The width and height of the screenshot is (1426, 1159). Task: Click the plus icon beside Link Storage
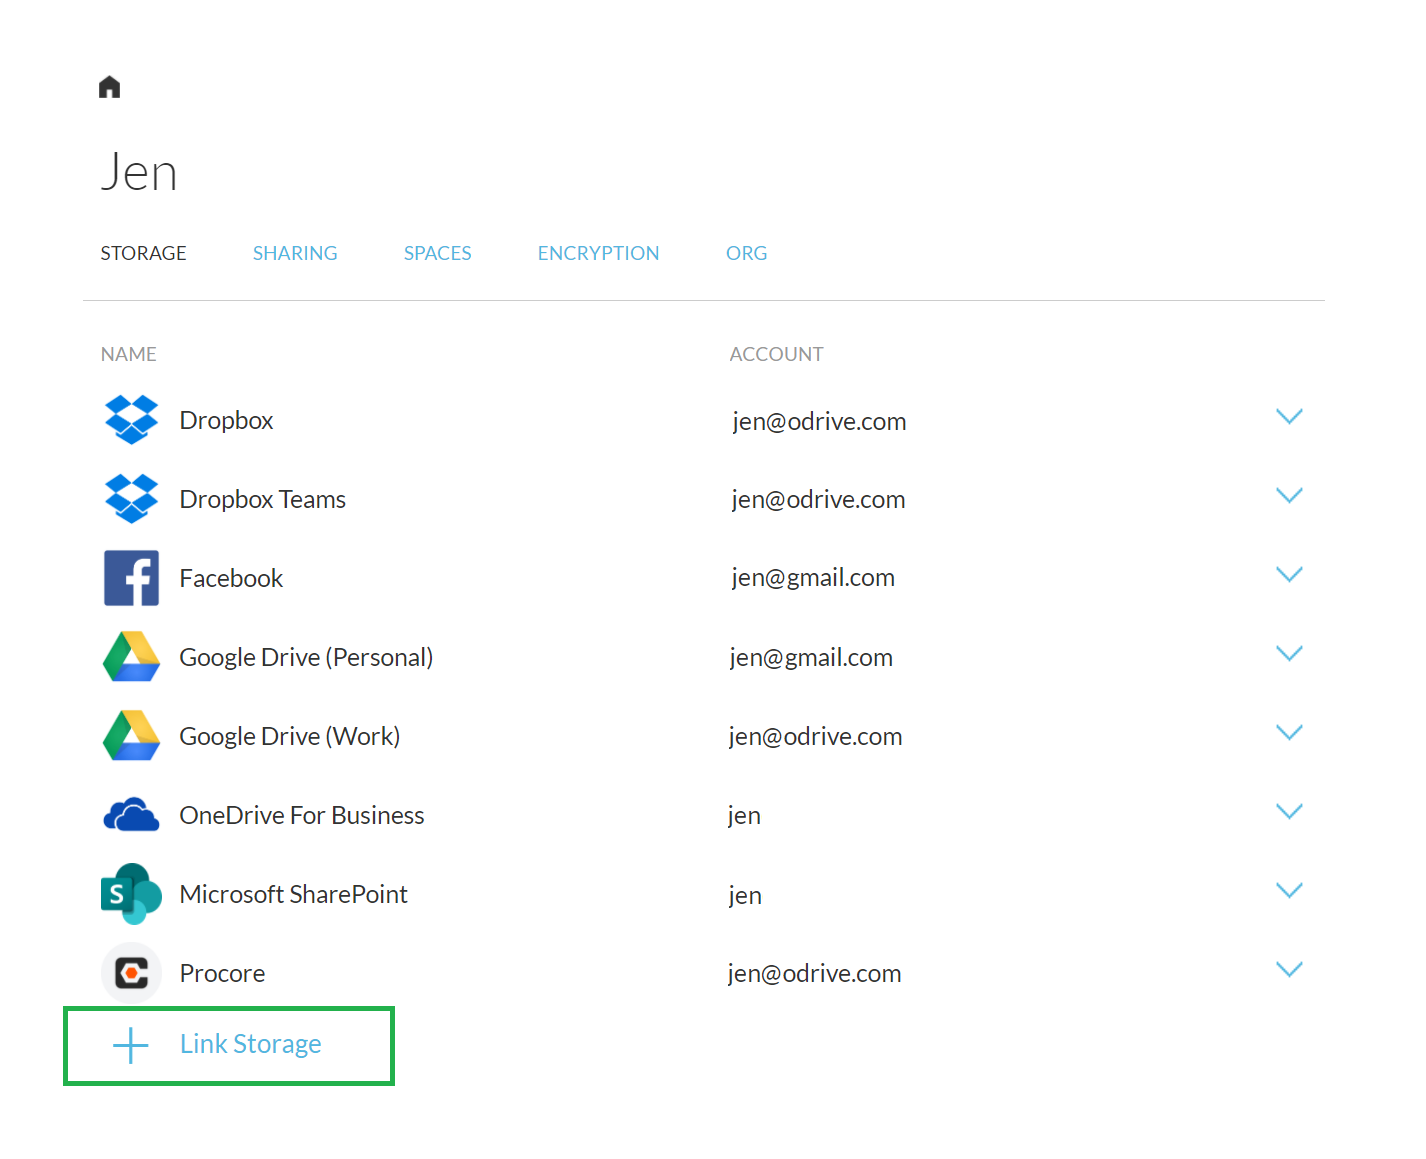coord(131,1045)
